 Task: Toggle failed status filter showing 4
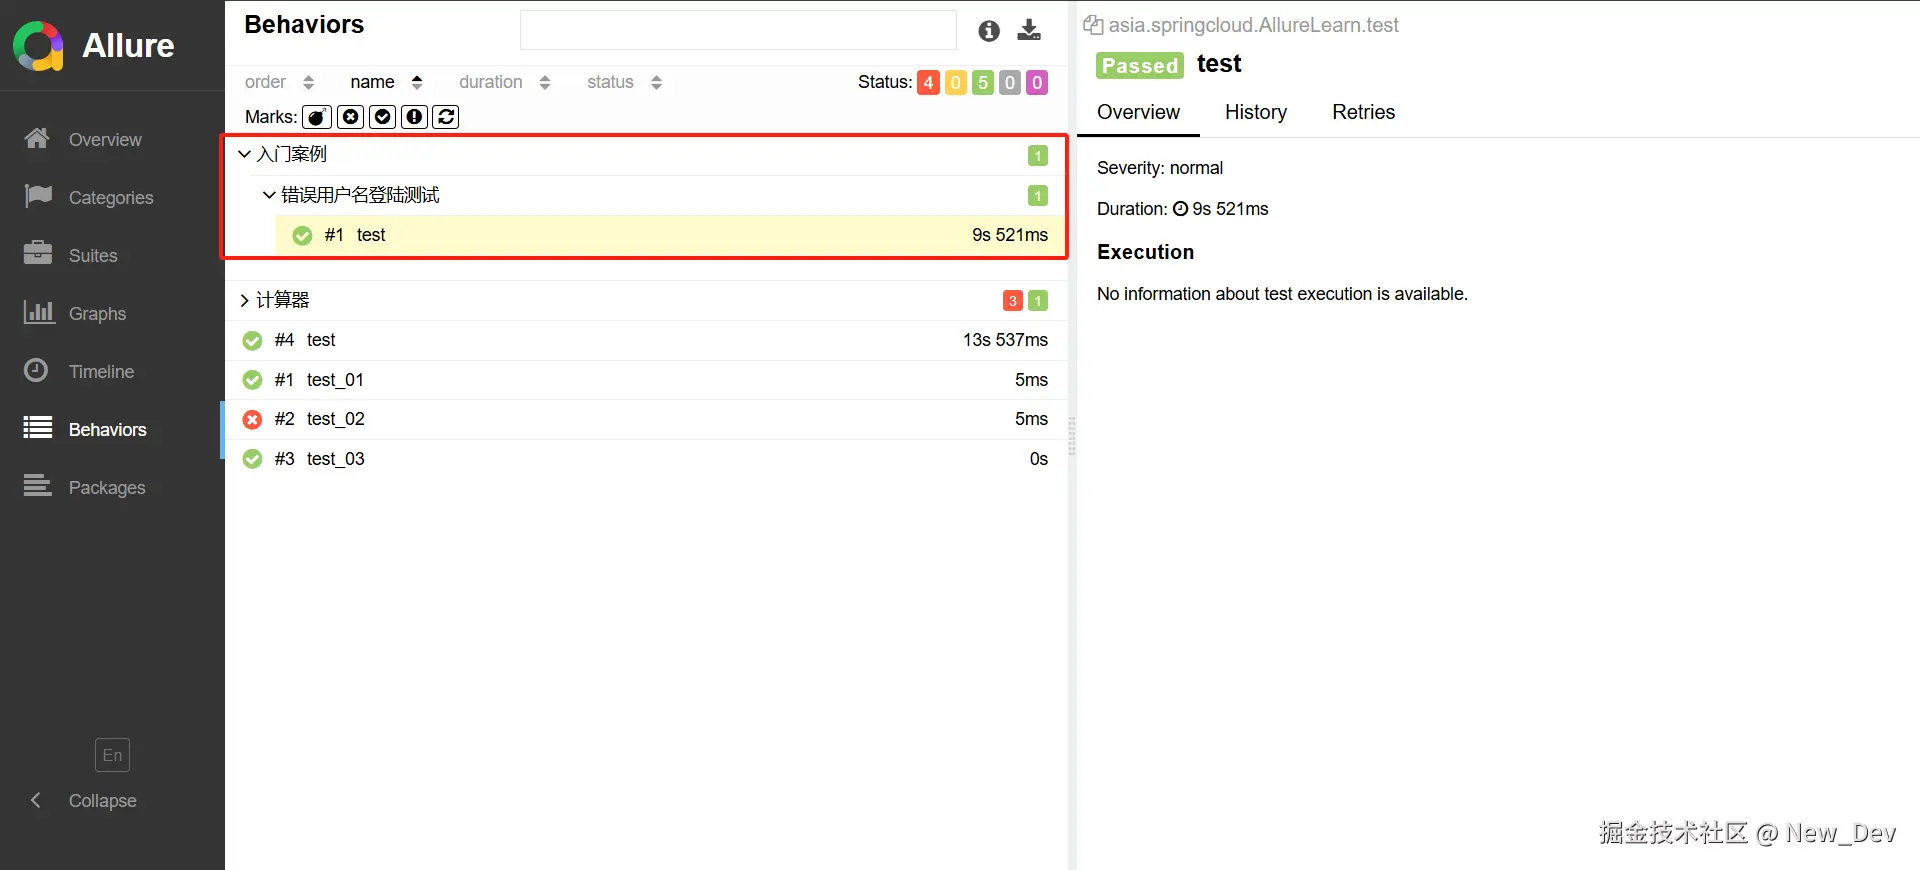(x=928, y=82)
